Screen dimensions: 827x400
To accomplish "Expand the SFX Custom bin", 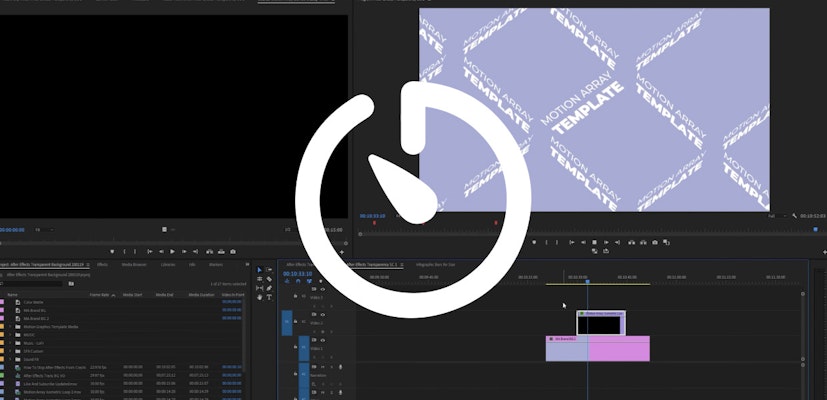I will (10, 351).
